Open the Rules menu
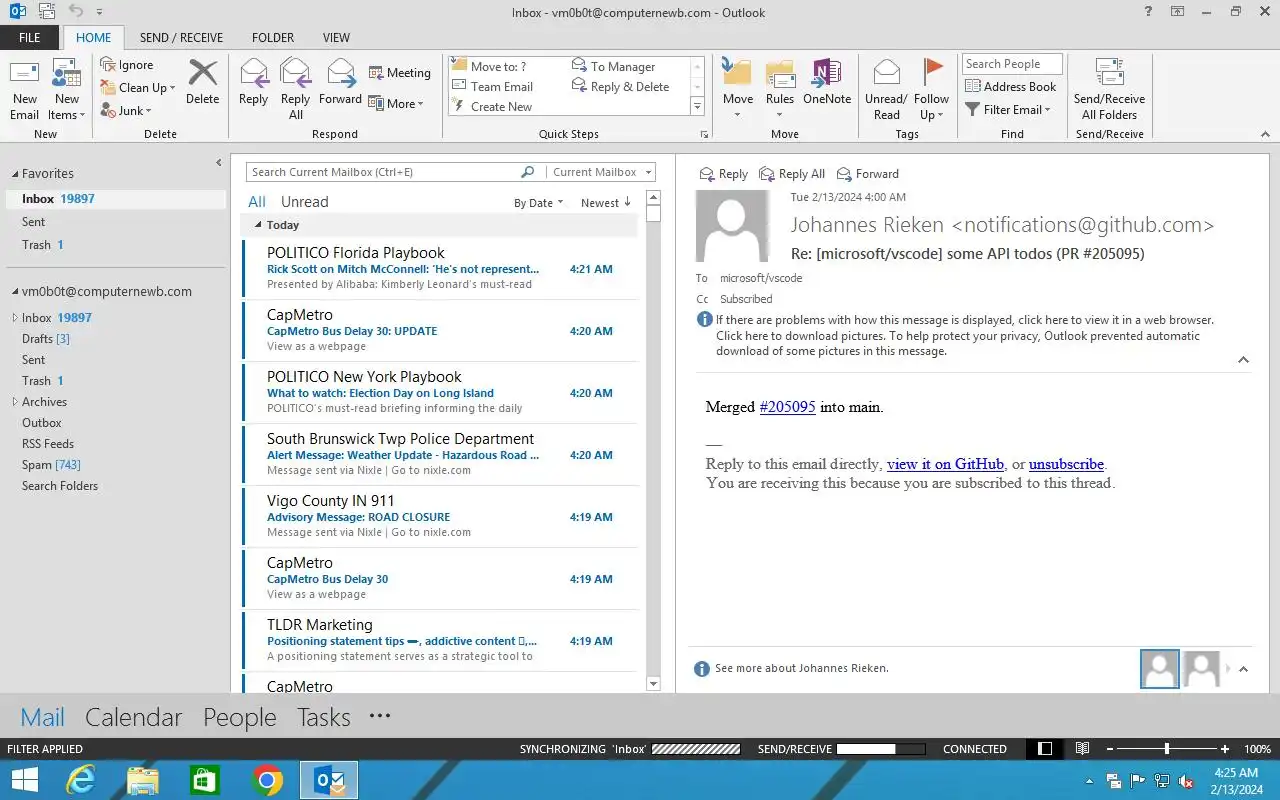 [x=780, y=89]
